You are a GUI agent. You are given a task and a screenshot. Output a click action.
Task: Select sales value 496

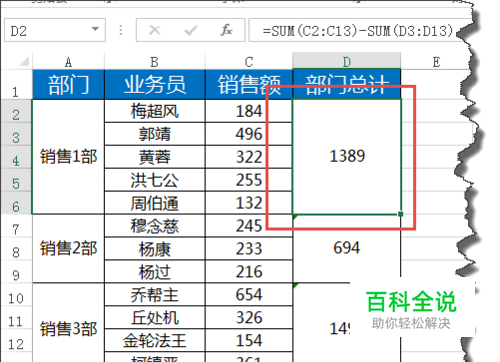tap(249, 134)
